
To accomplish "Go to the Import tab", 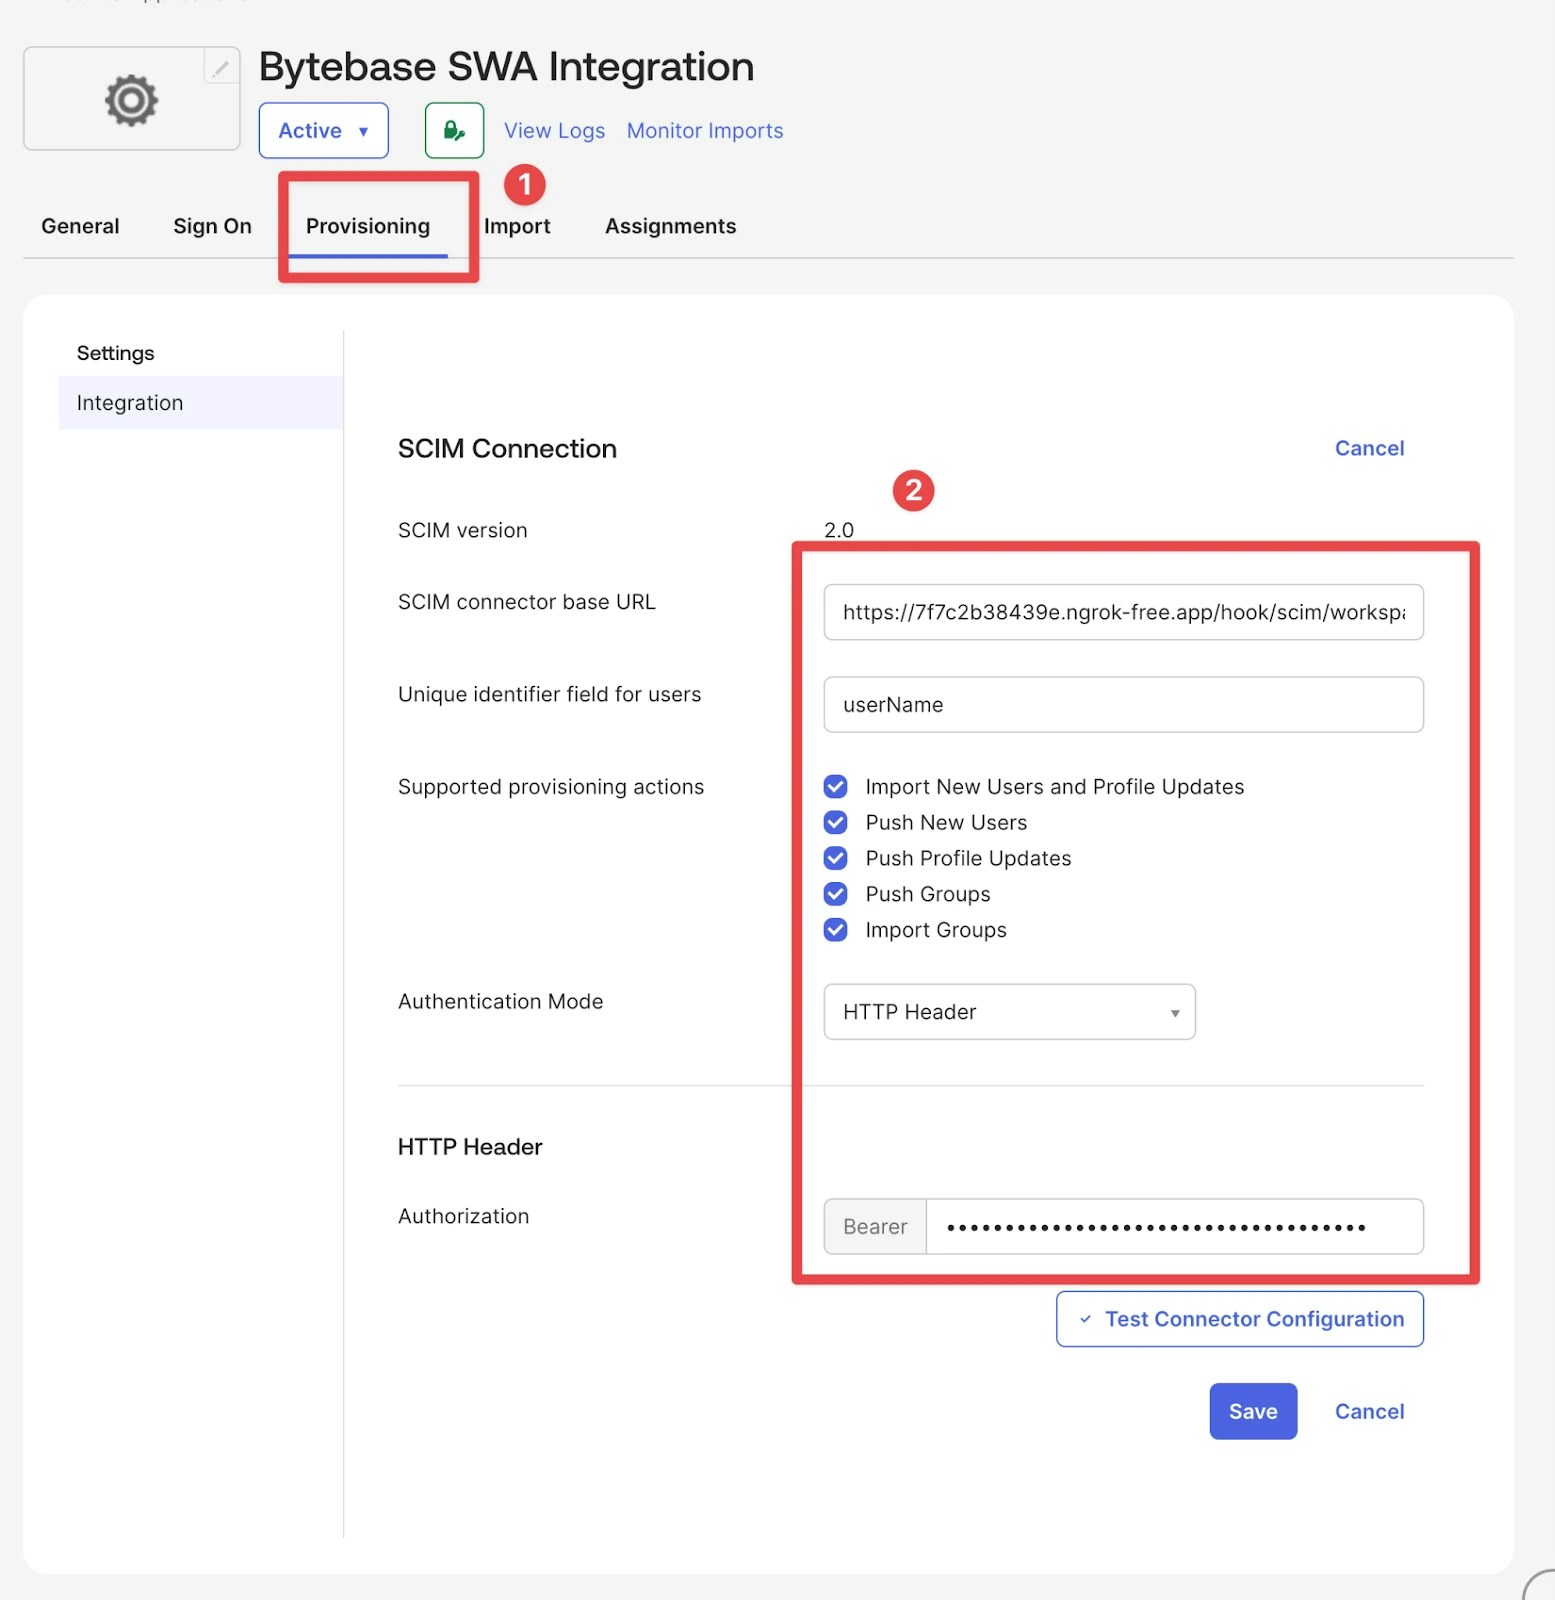I will point(517,226).
